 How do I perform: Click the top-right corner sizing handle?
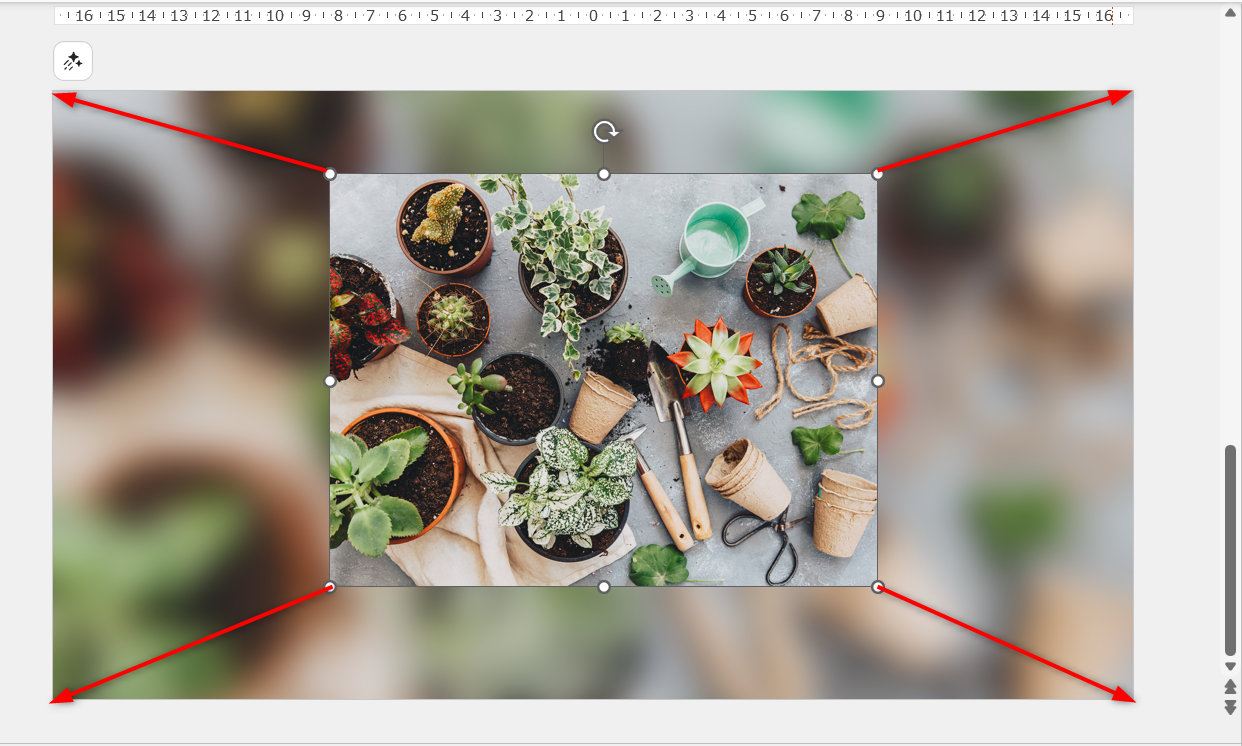pyautogui.click(x=878, y=174)
